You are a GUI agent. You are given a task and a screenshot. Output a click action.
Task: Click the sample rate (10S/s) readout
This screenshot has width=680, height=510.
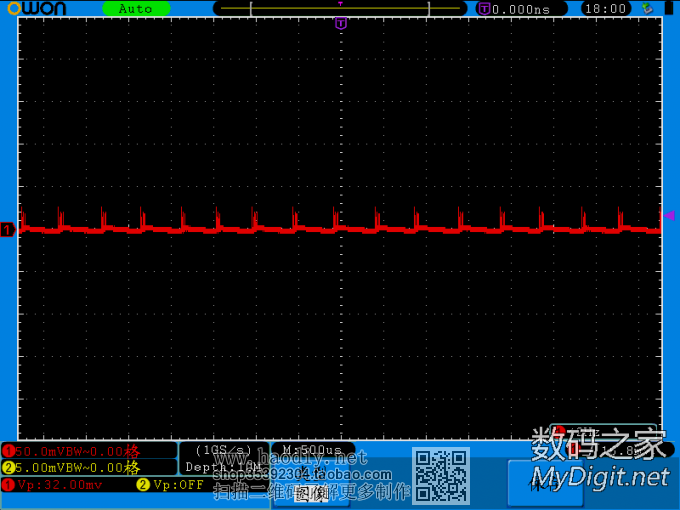(x=224, y=450)
